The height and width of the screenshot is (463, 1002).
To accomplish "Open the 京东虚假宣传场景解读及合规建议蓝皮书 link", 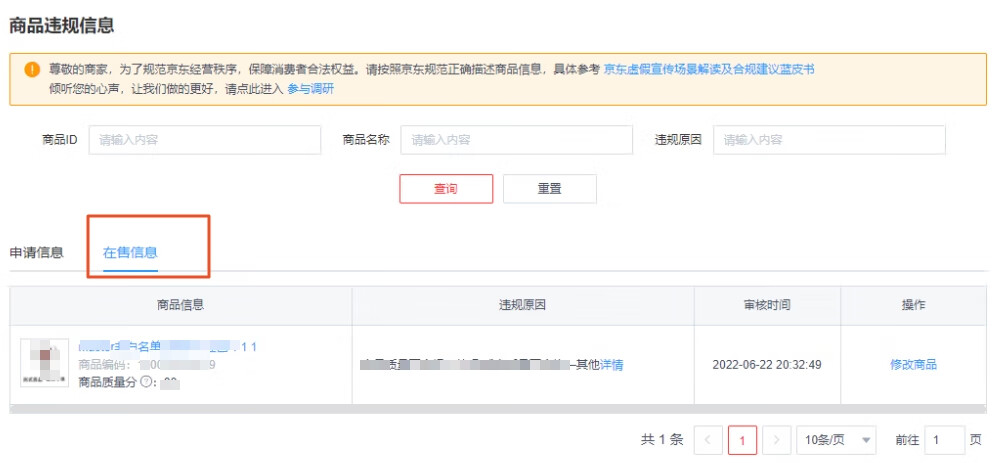I will click(x=708, y=70).
